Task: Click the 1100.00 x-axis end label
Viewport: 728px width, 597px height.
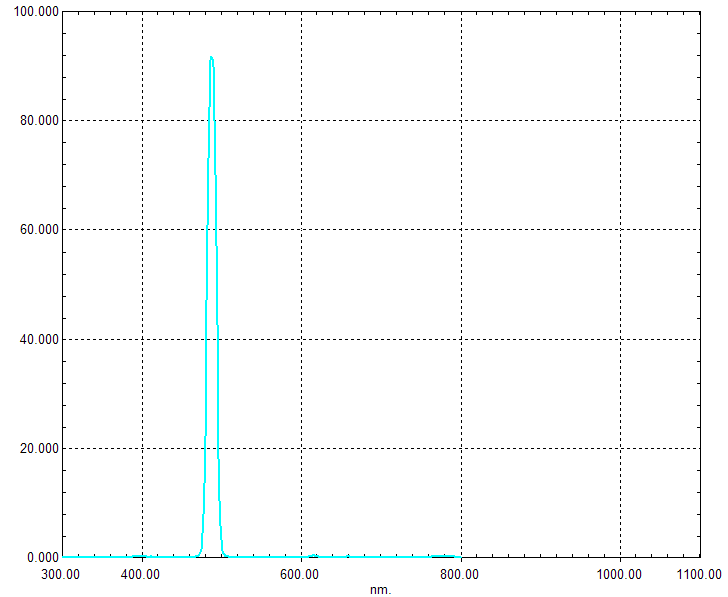Action: click(698, 574)
